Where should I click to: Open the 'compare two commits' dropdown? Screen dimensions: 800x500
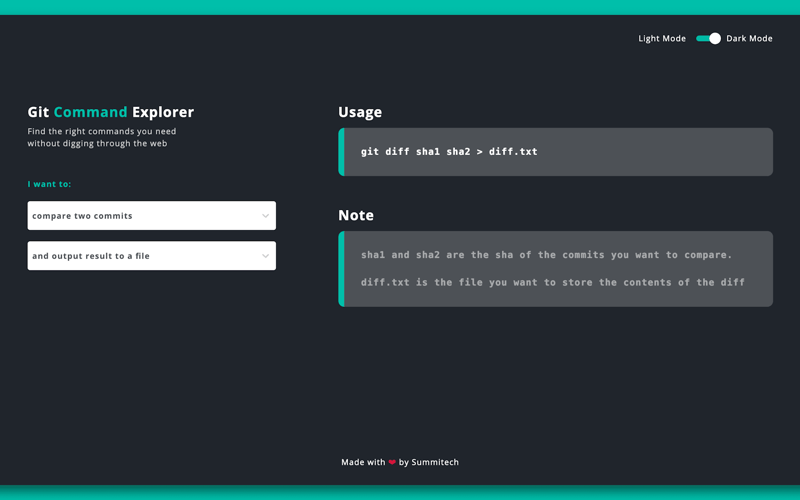coord(152,215)
